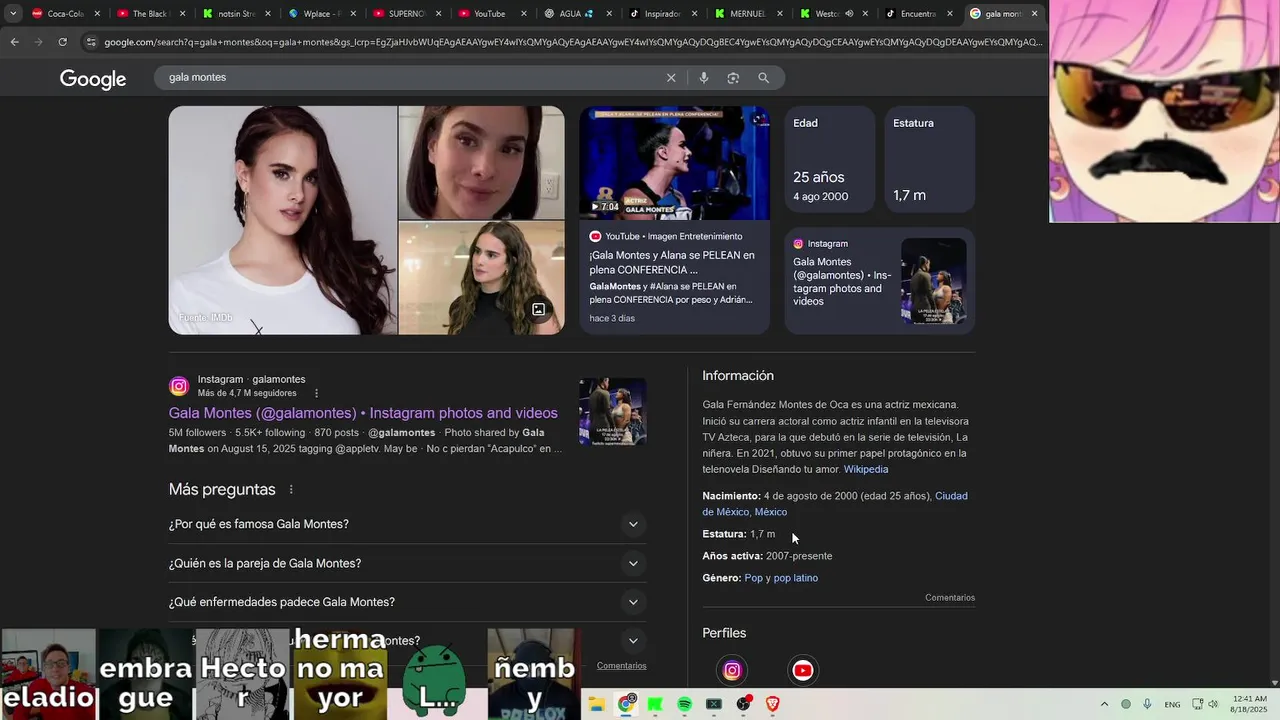Click Comentarios under the Información panel
Image resolution: width=1280 pixels, height=720 pixels.
point(949,598)
